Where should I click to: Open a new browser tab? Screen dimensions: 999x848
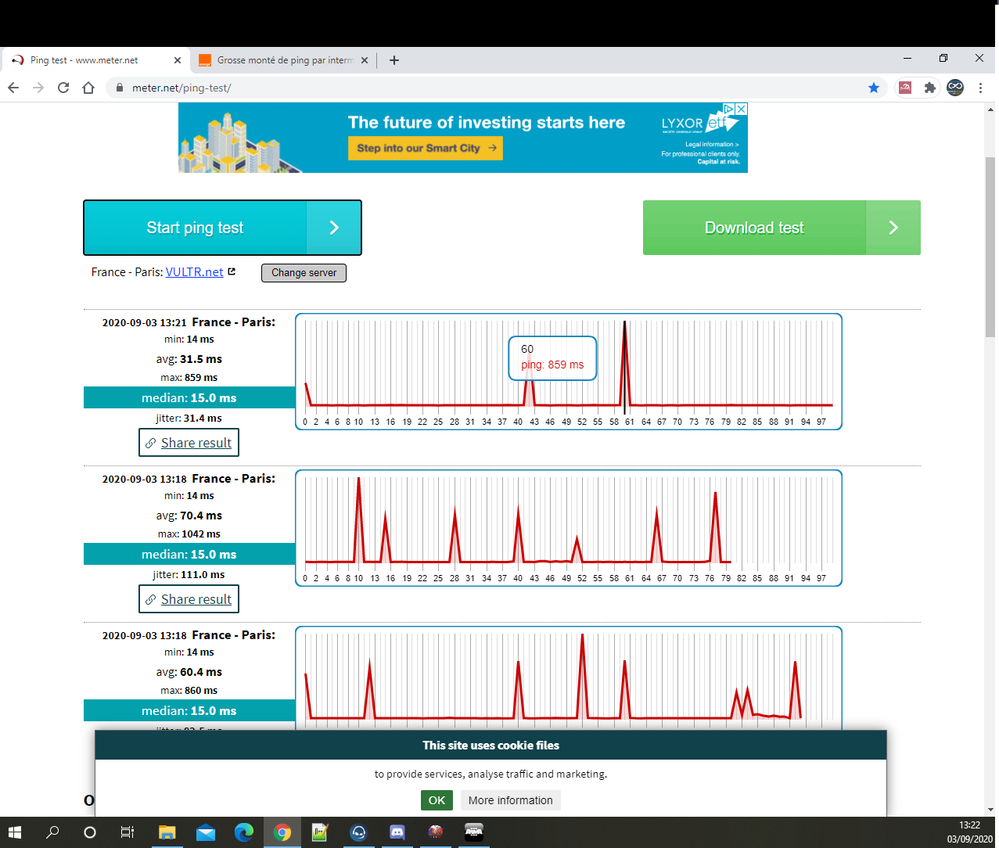(x=394, y=60)
